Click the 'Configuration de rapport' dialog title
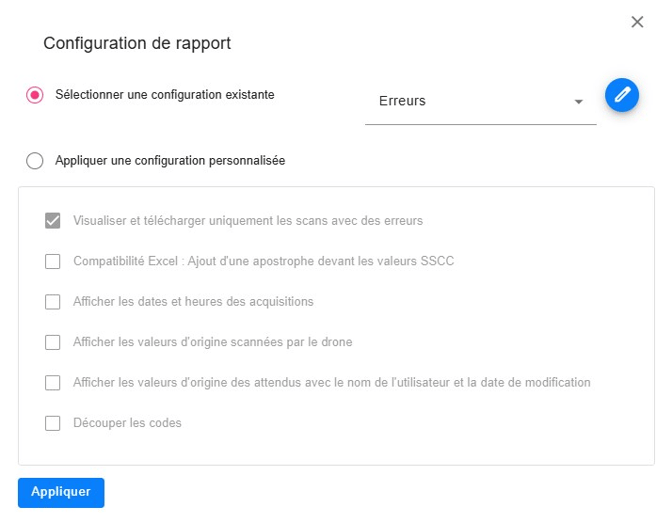 click(x=137, y=44)
